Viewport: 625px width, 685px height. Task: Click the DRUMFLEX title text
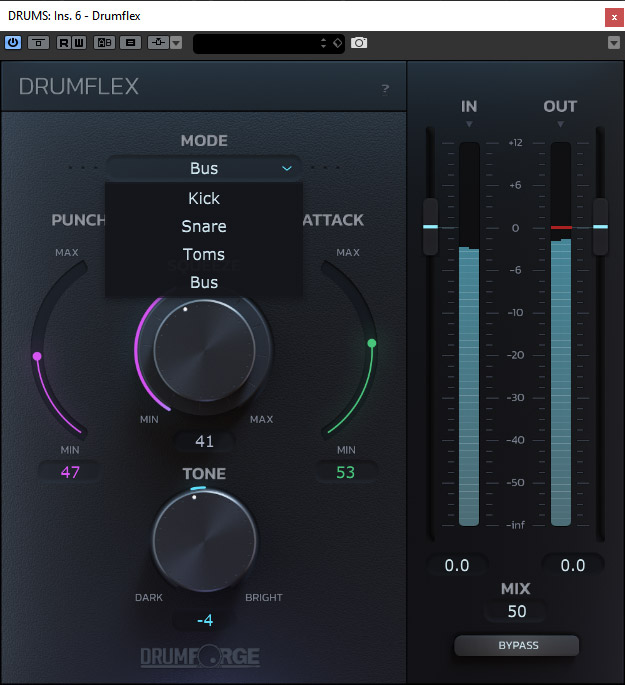pos(79,86)
